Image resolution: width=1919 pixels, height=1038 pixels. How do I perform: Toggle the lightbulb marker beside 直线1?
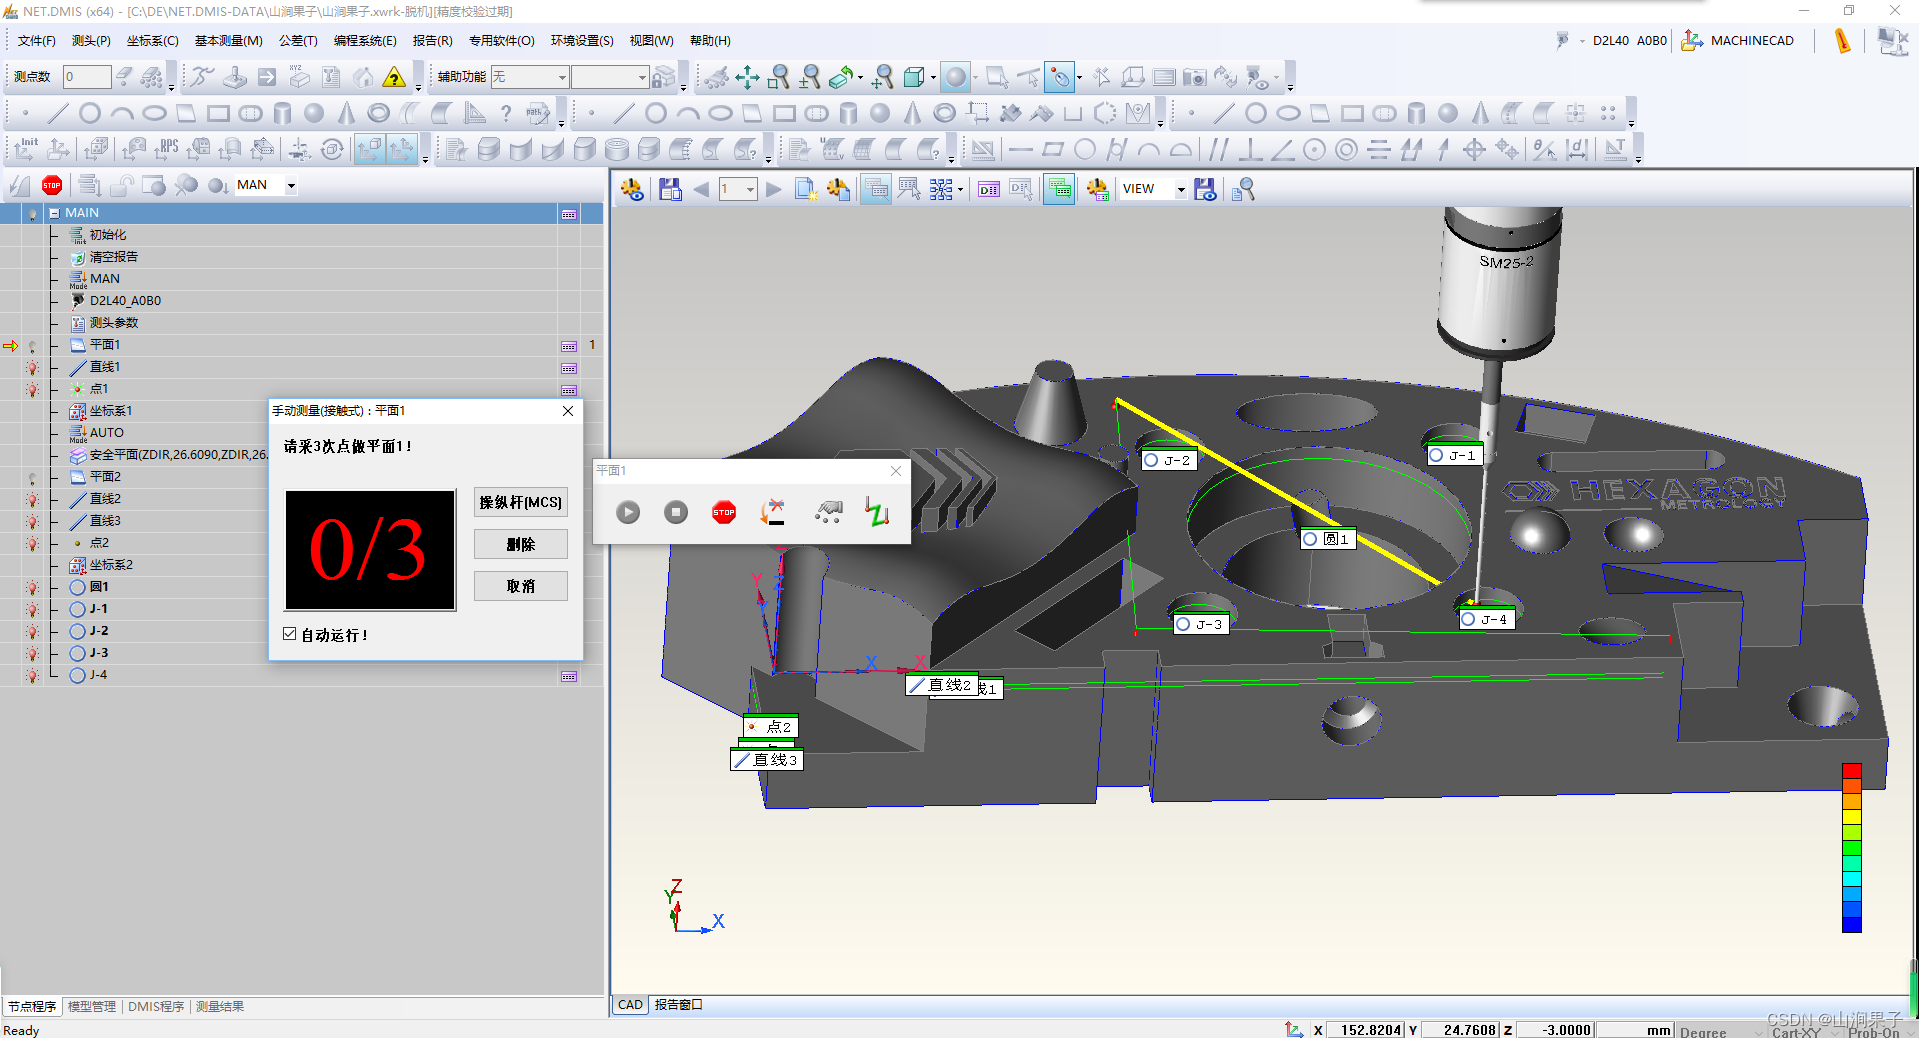32,368
